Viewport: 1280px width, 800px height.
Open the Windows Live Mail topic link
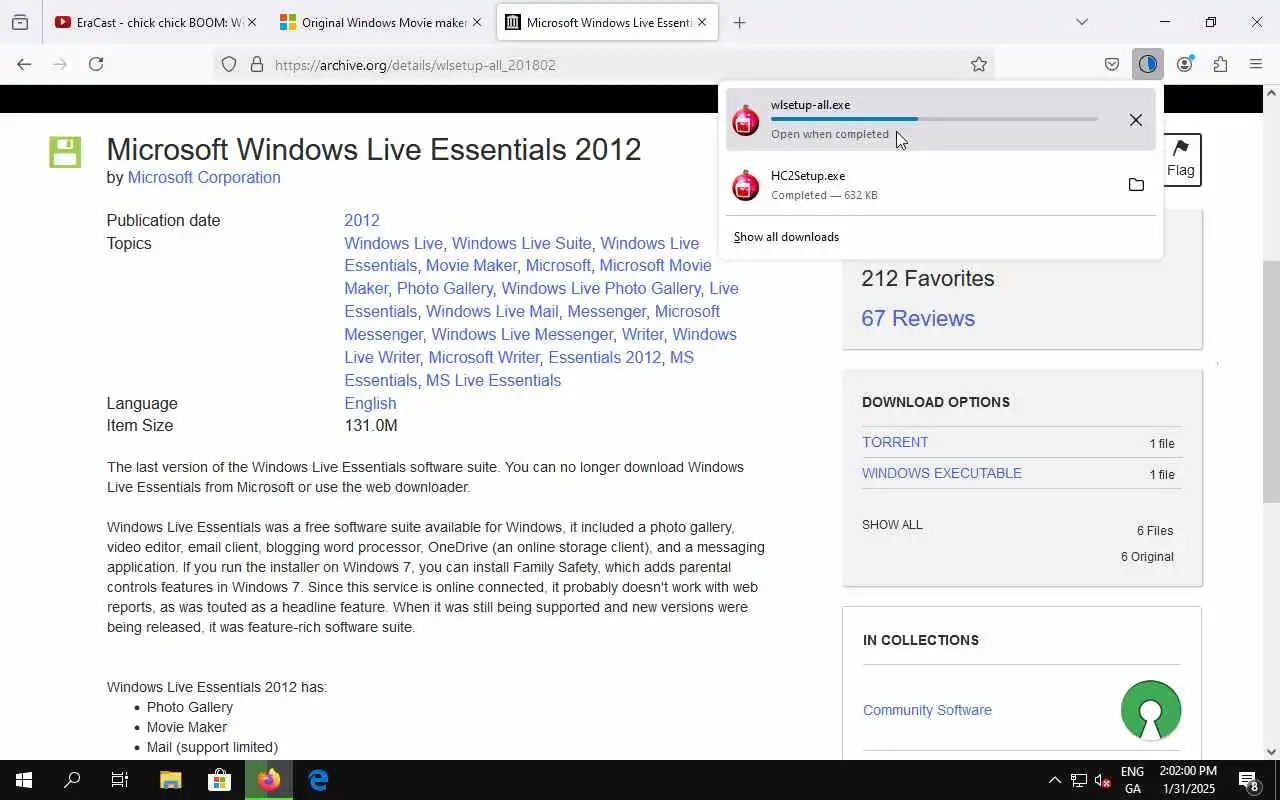pos(492,311)
